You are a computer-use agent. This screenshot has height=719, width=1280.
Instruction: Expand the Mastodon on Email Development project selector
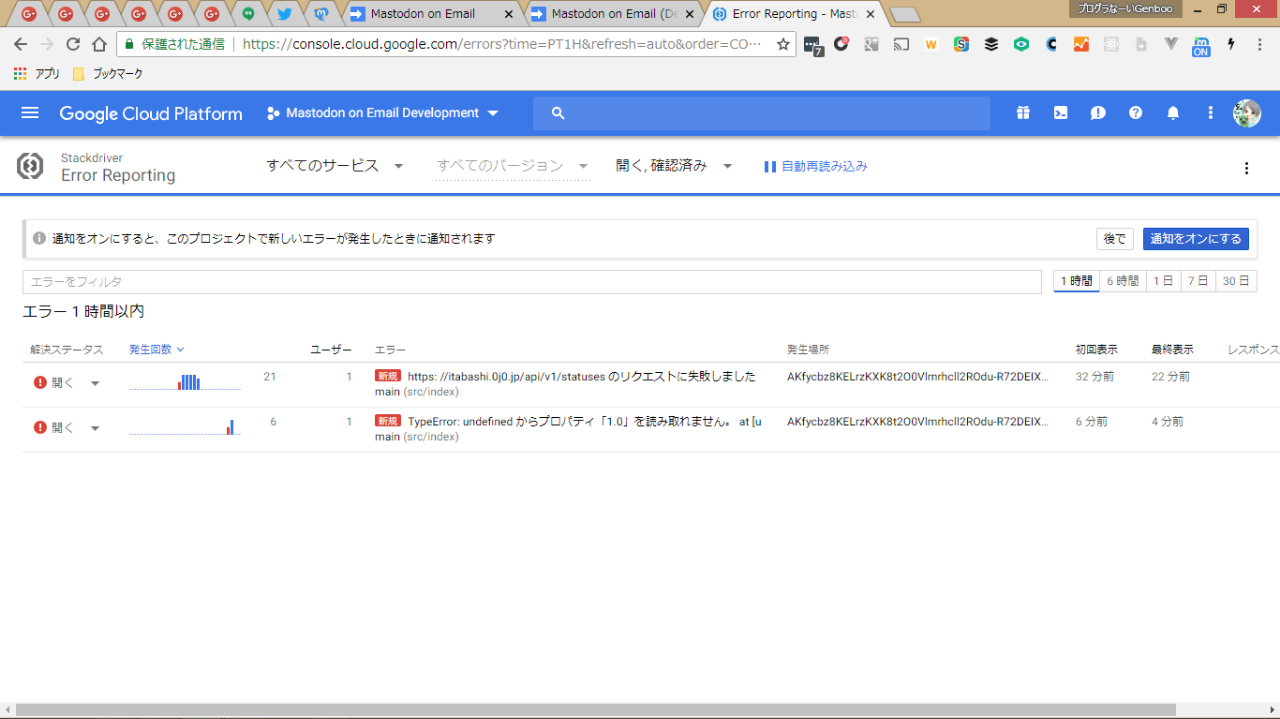[382, 113]
